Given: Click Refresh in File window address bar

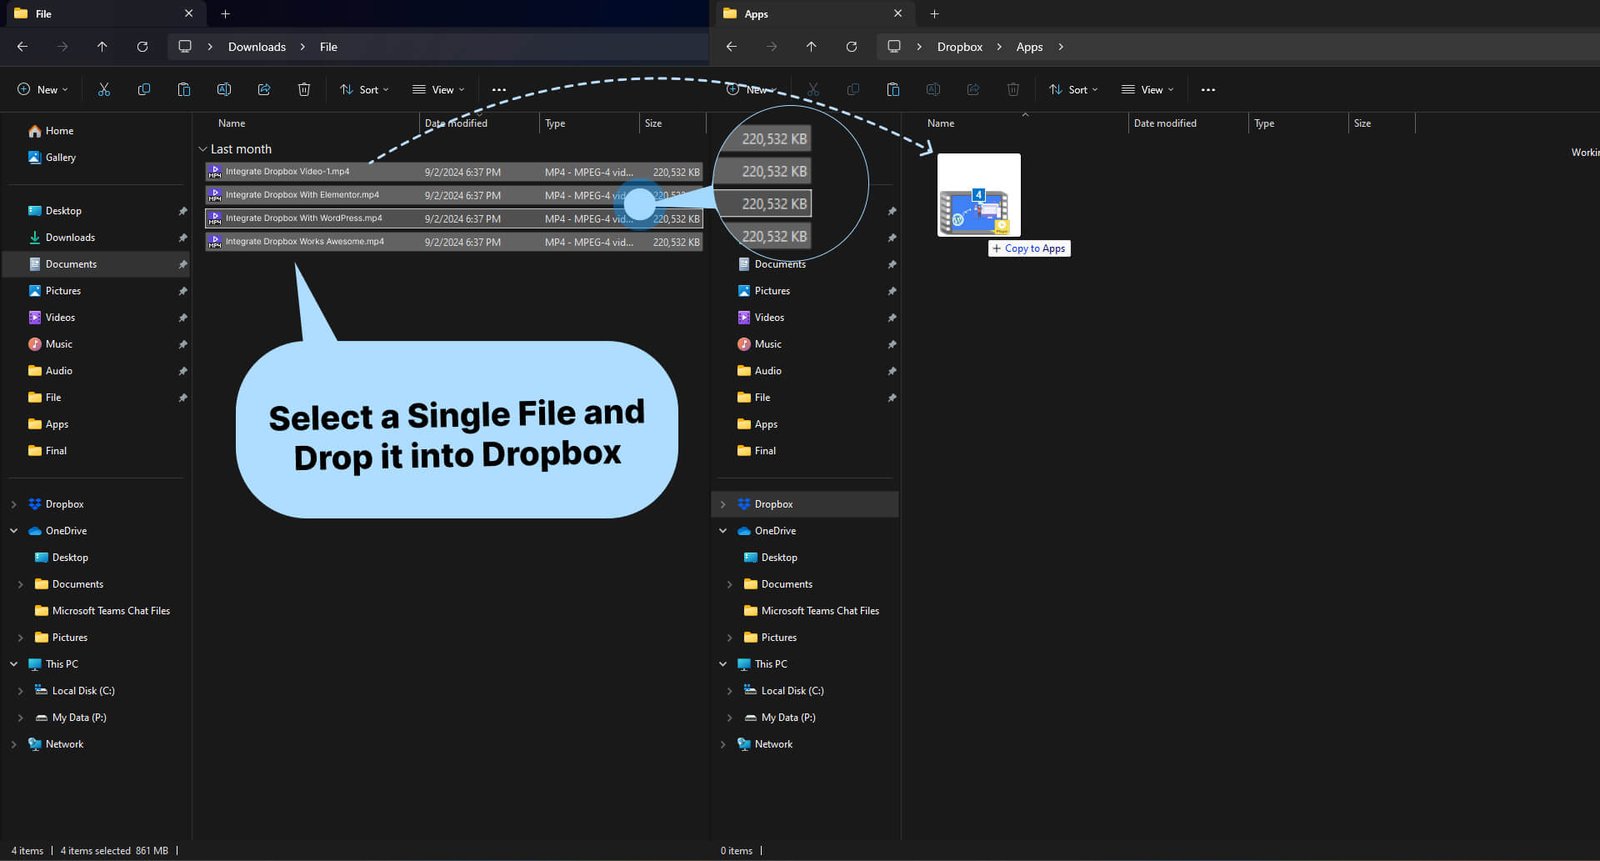Looking at the screenshot, I should tap(142, 47).
